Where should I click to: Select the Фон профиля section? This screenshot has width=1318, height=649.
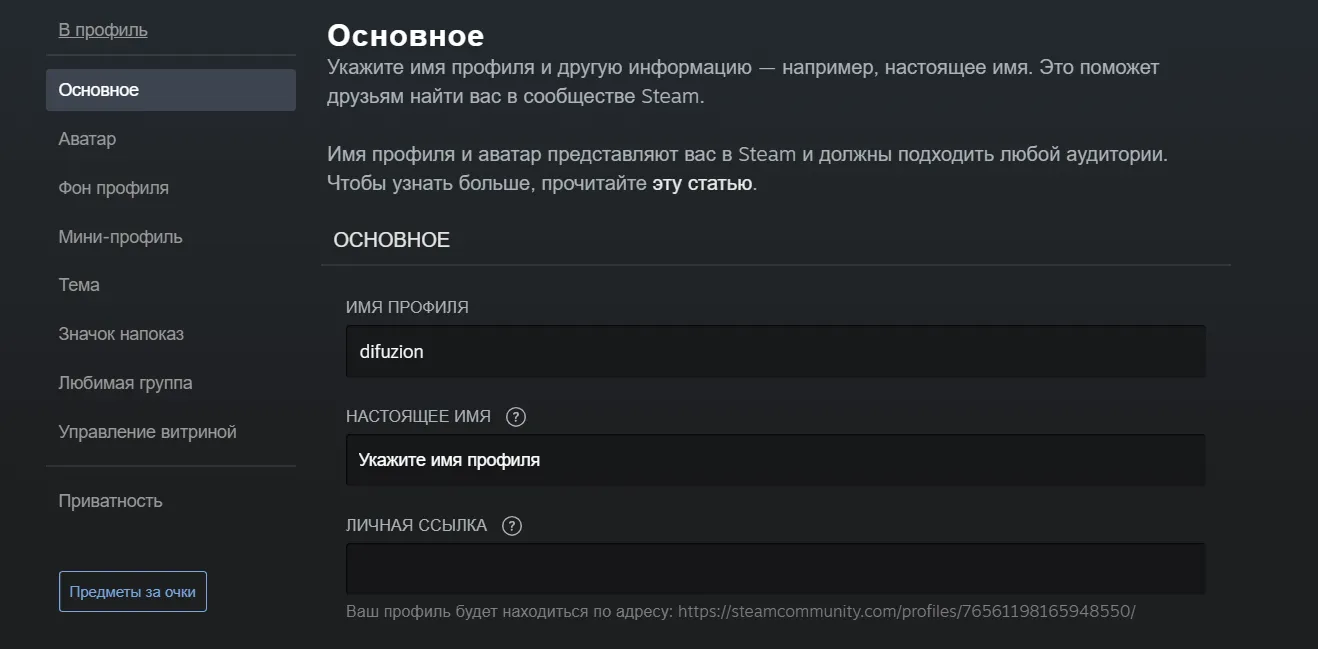tap(113, 187)
